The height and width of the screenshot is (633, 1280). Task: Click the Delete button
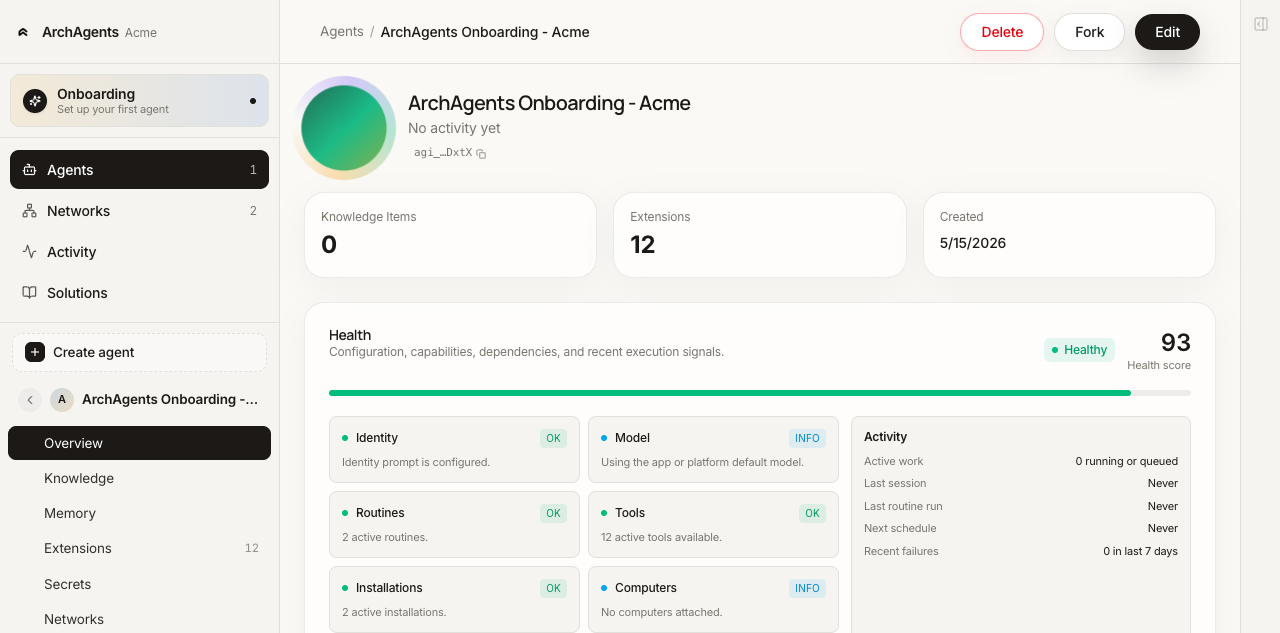1002,32
